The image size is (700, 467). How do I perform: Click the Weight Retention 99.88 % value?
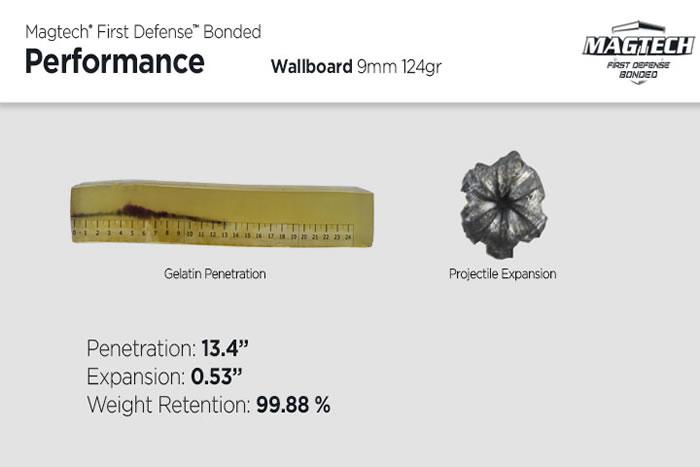(293, 405)
